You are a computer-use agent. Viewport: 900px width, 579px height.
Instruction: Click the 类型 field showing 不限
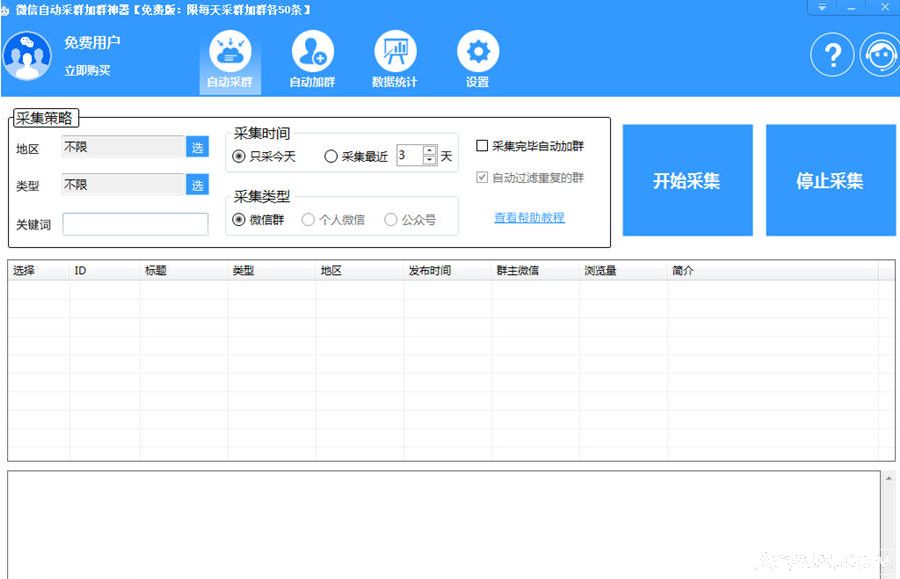tap(123, 185)
